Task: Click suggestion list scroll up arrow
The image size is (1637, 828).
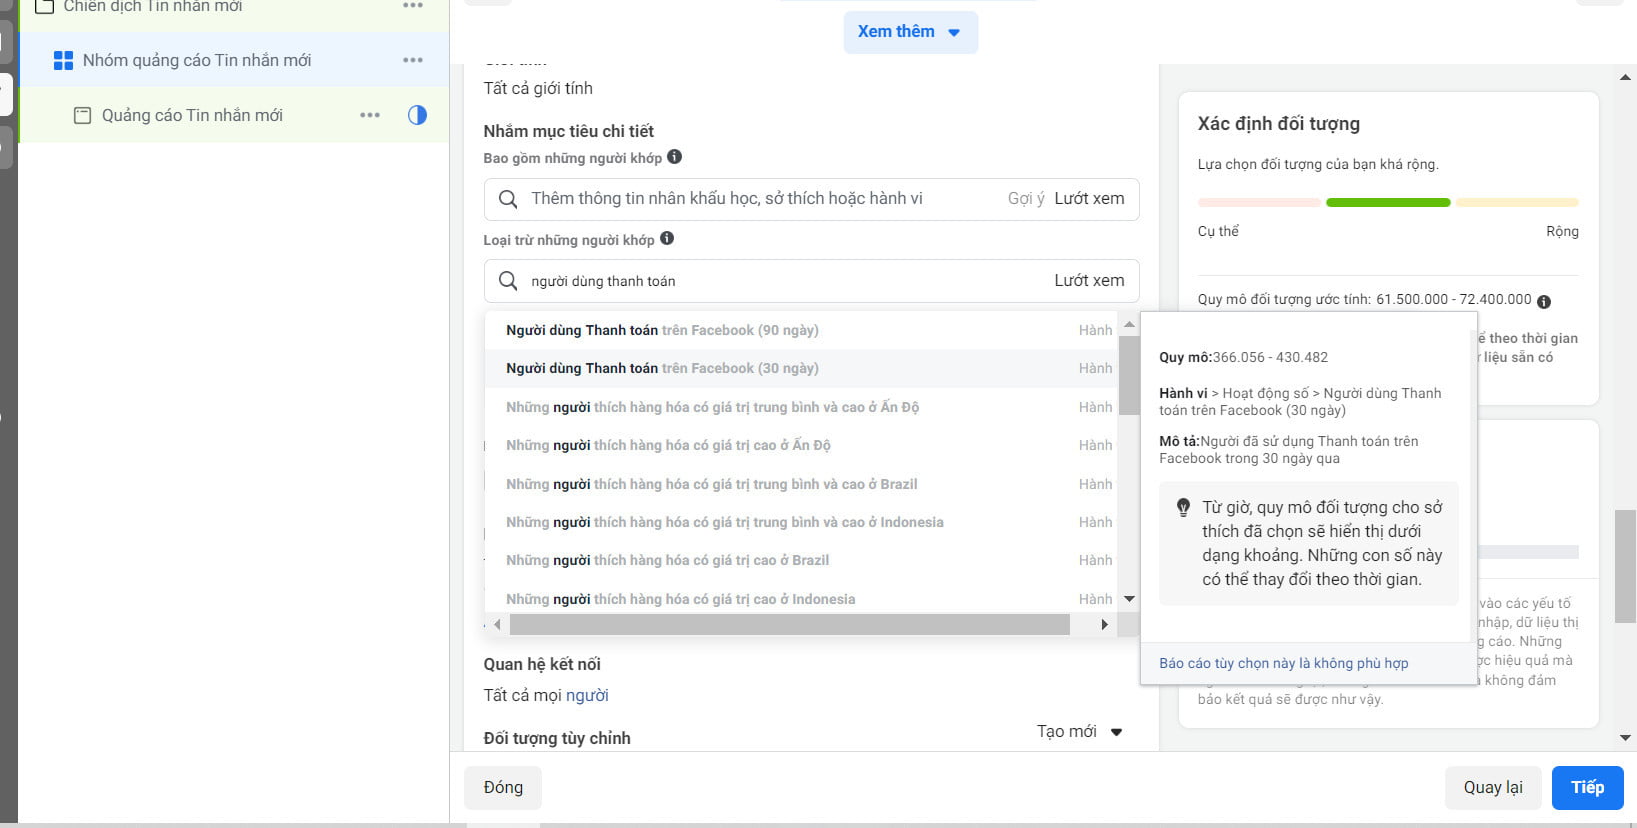Action: pos(1129,324)
